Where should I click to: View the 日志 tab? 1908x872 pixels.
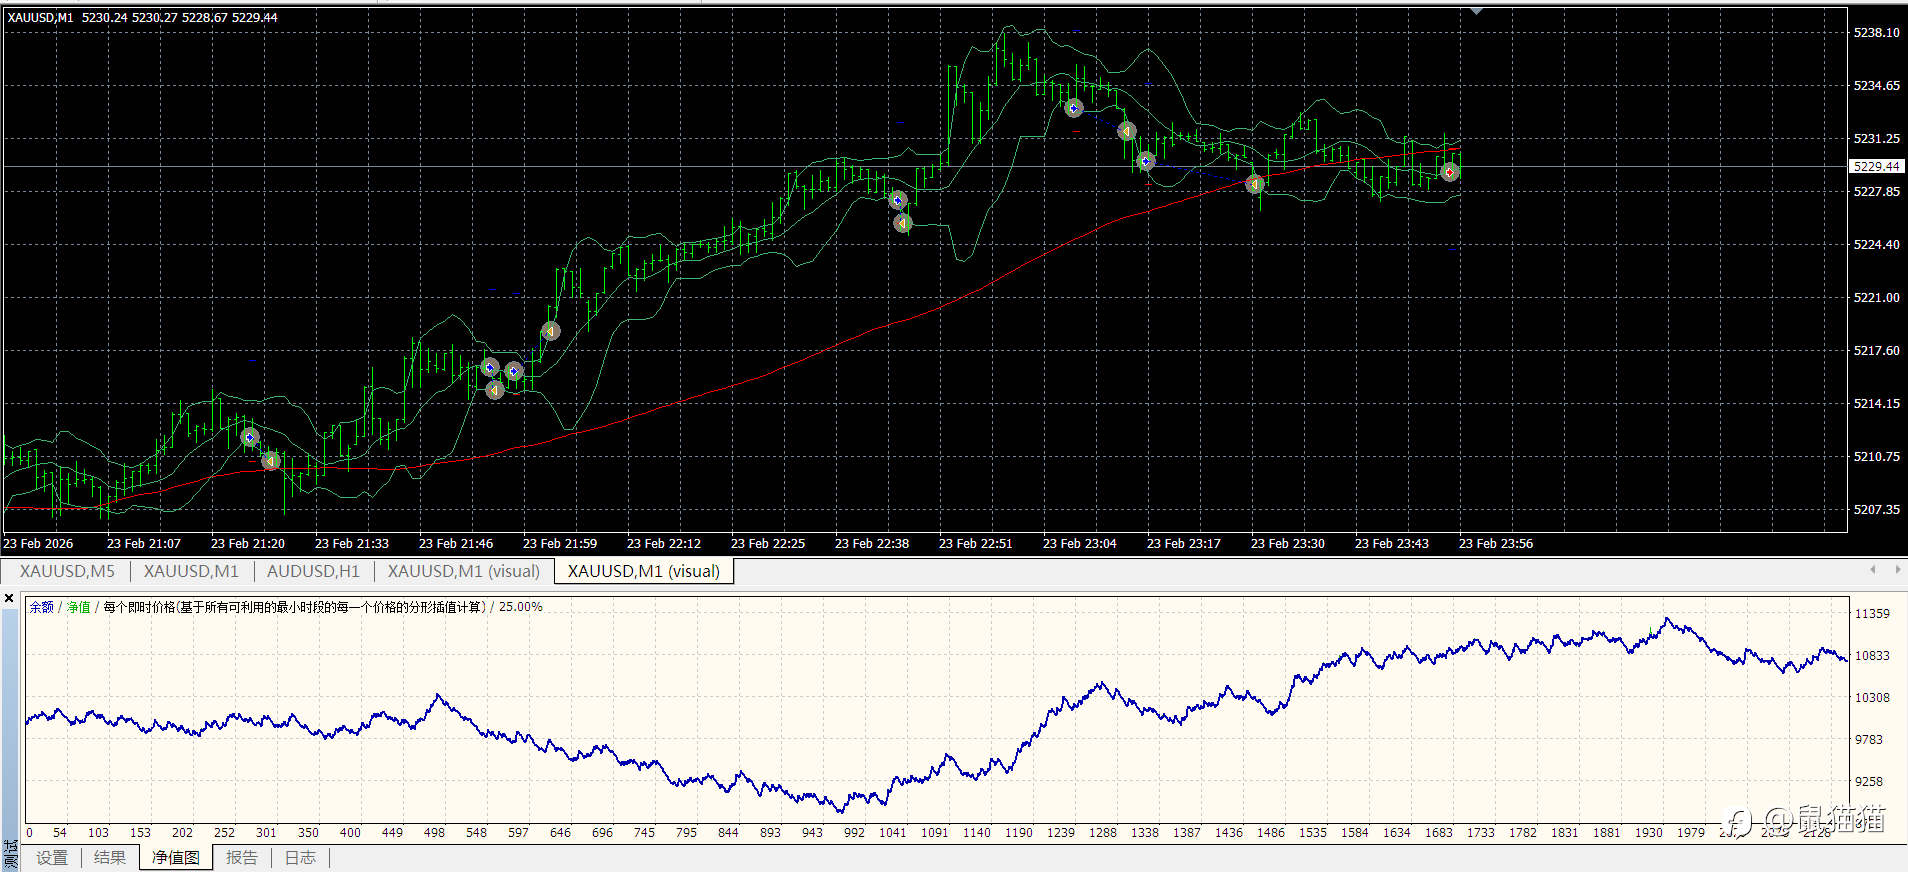(x=300, y=858)
